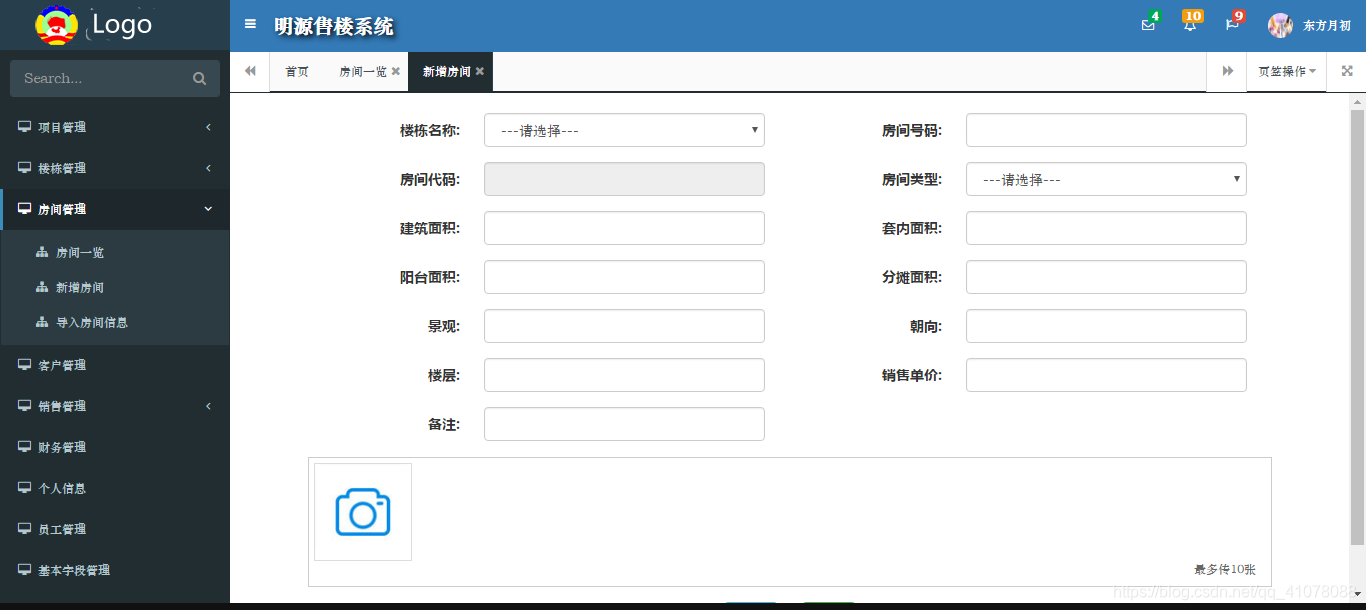The width and height of the screenshot is (1366, 610).
Task: Click 套内面积 input field
Action: (1106, 228)
